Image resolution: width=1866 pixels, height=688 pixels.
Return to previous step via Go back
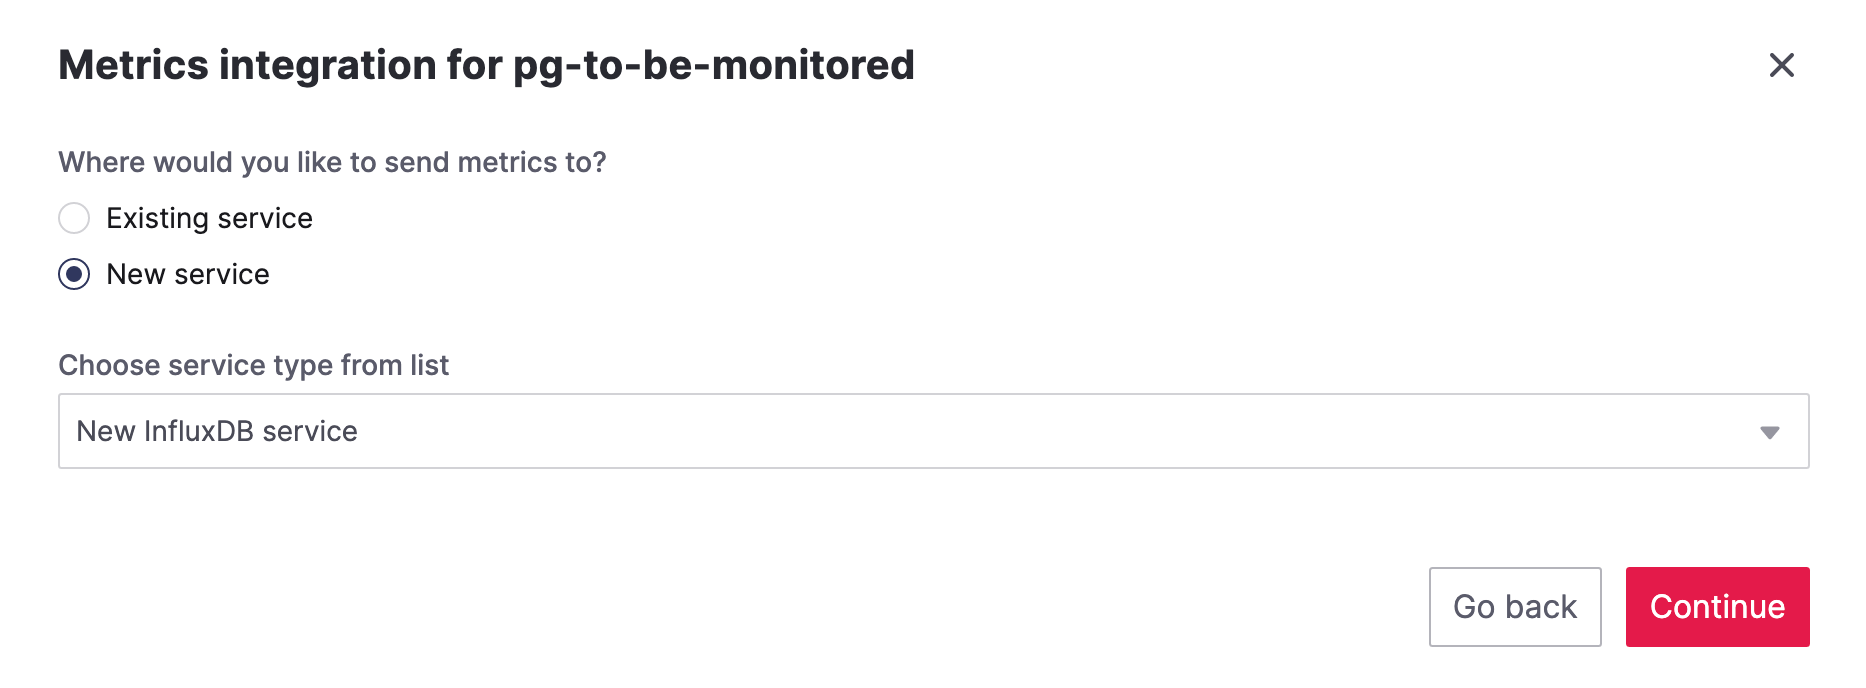pos(1515,606)
